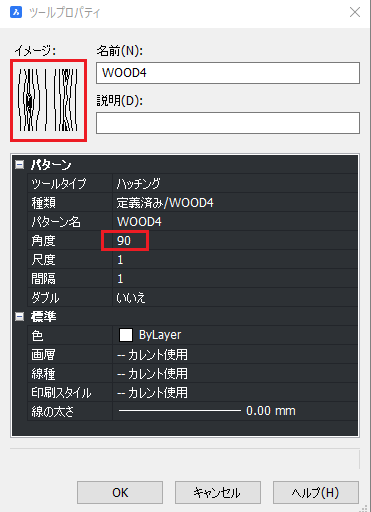
Task: Click the AutoCAD app icon in title bar
Action: (x=16, y=13)
